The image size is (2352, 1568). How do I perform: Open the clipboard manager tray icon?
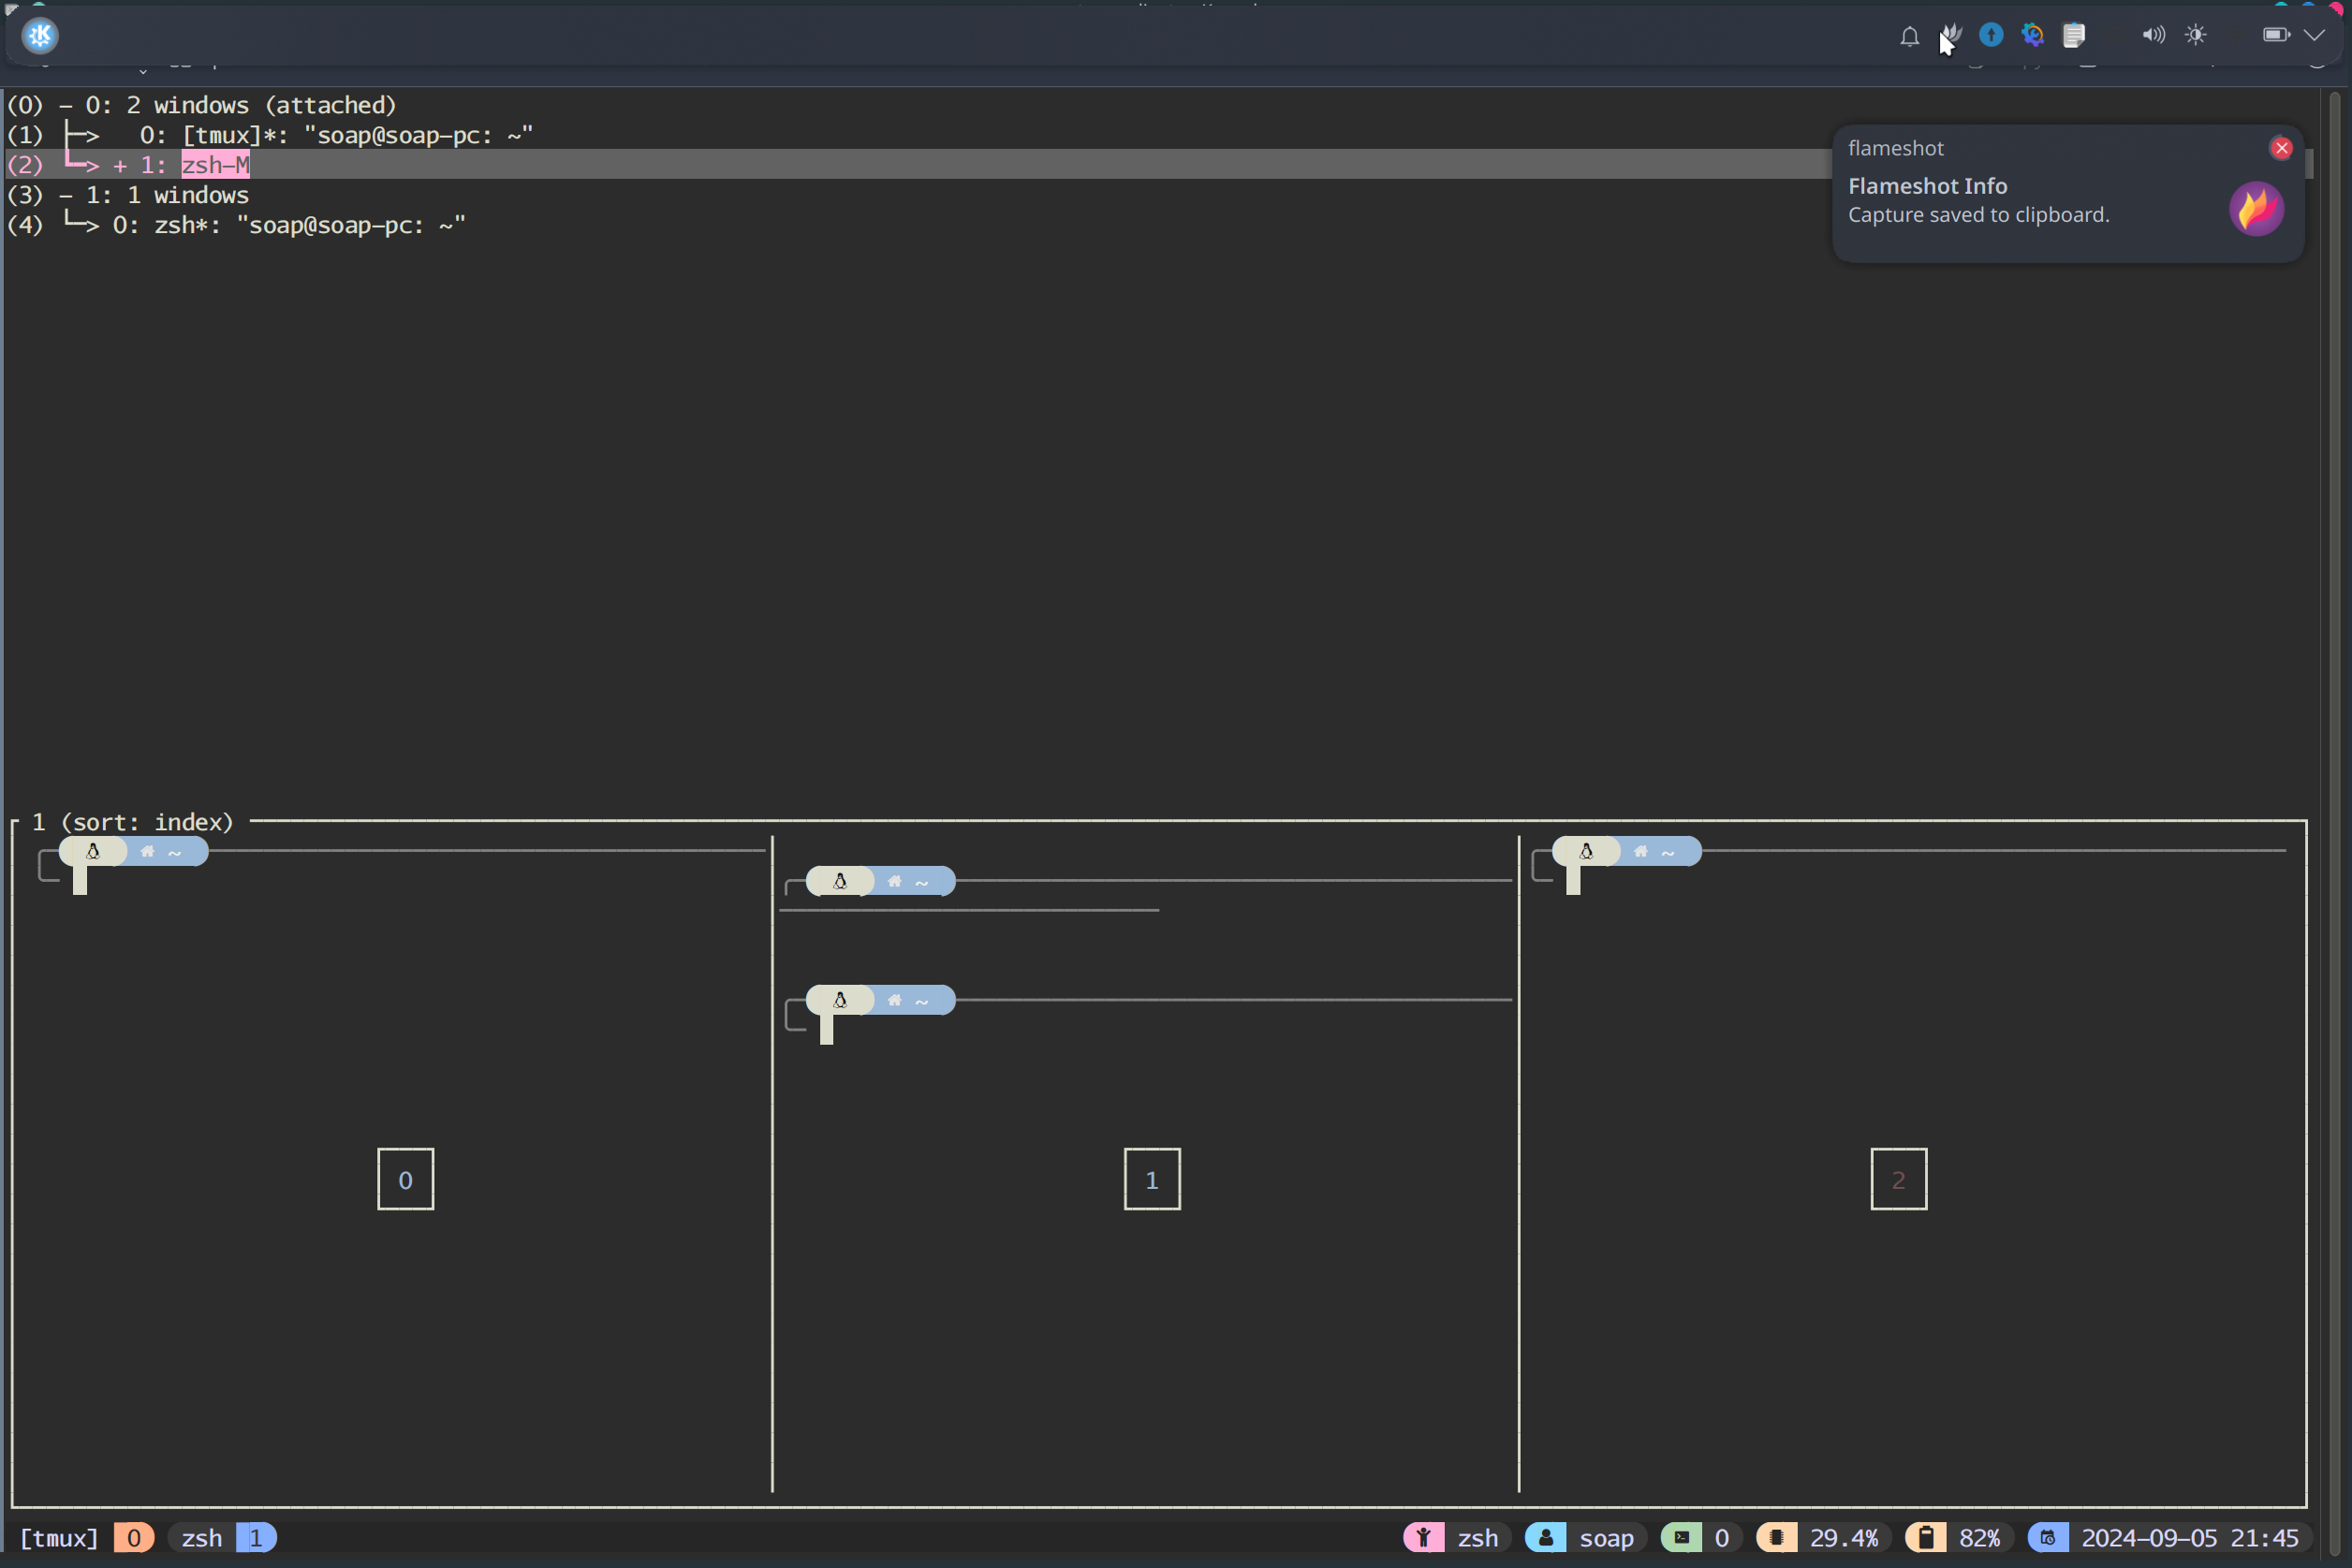(2074, 35)
